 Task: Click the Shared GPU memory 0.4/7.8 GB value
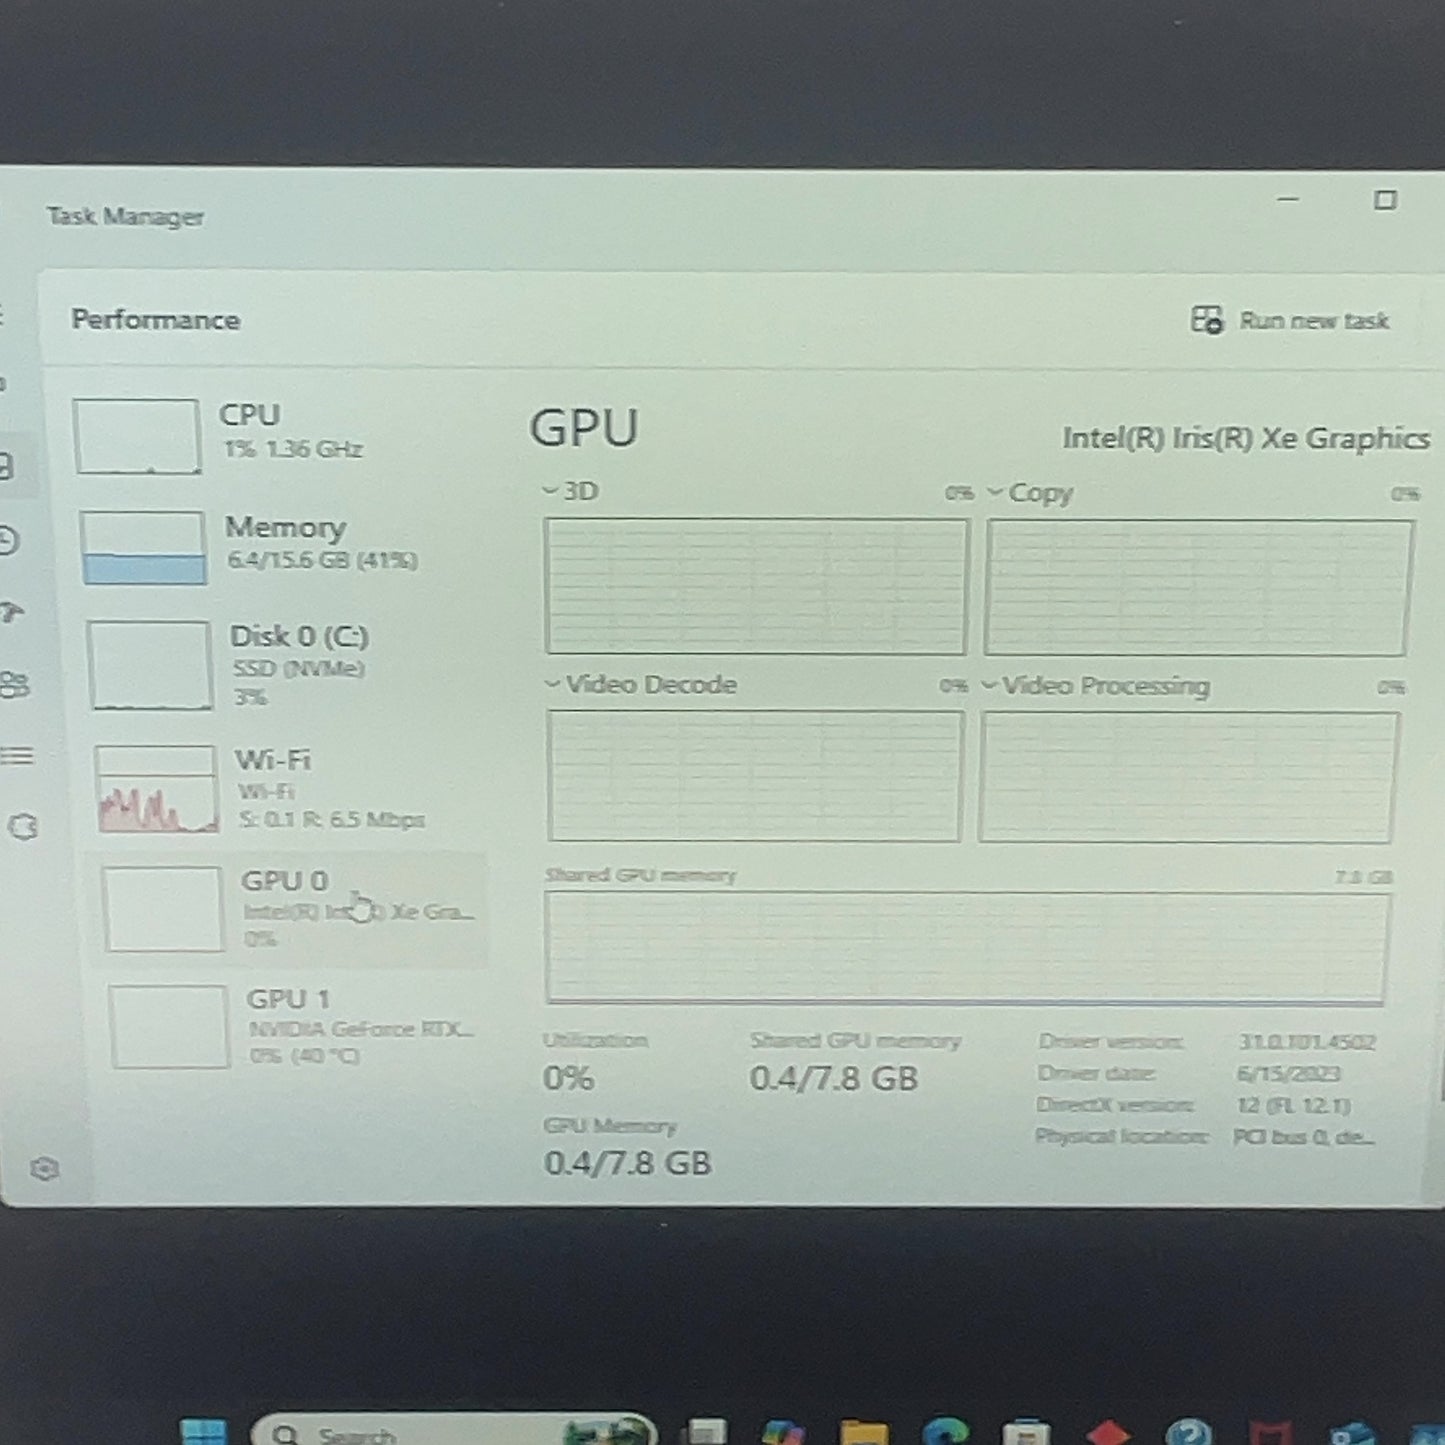(x=834, y=1078)
